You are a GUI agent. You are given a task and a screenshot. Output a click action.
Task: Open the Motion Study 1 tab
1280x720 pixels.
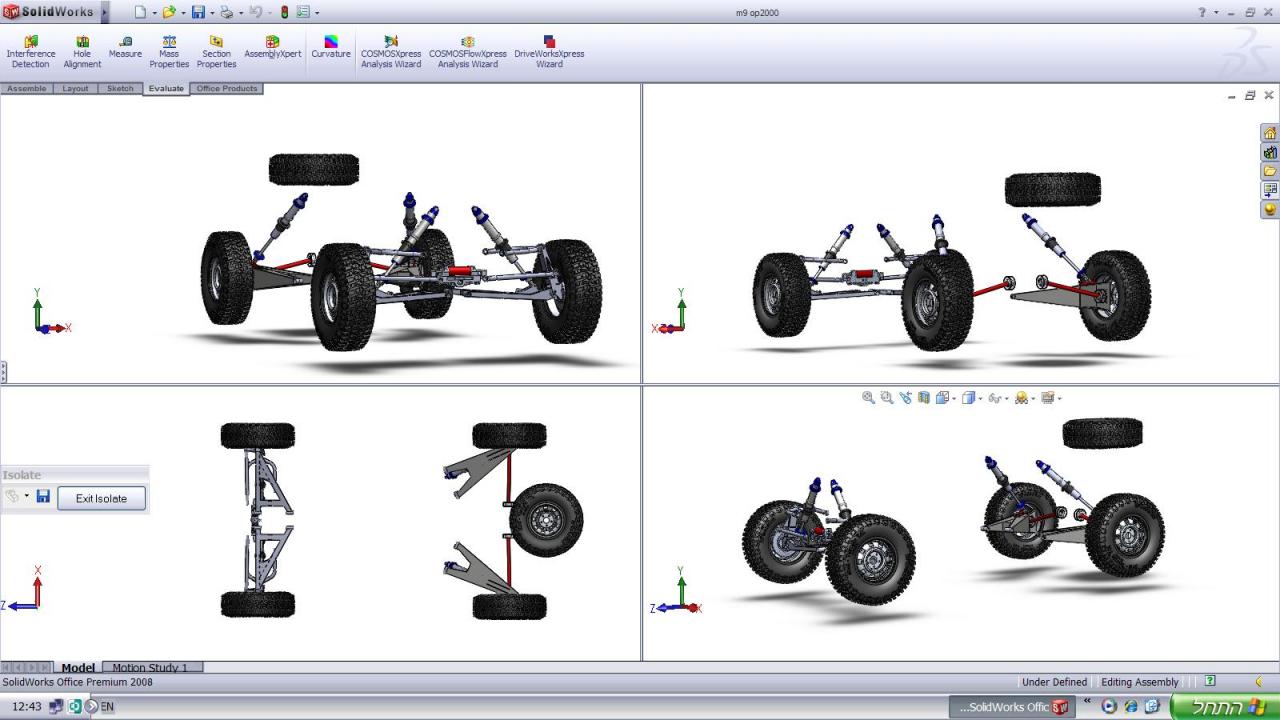(x=152, y=668)
